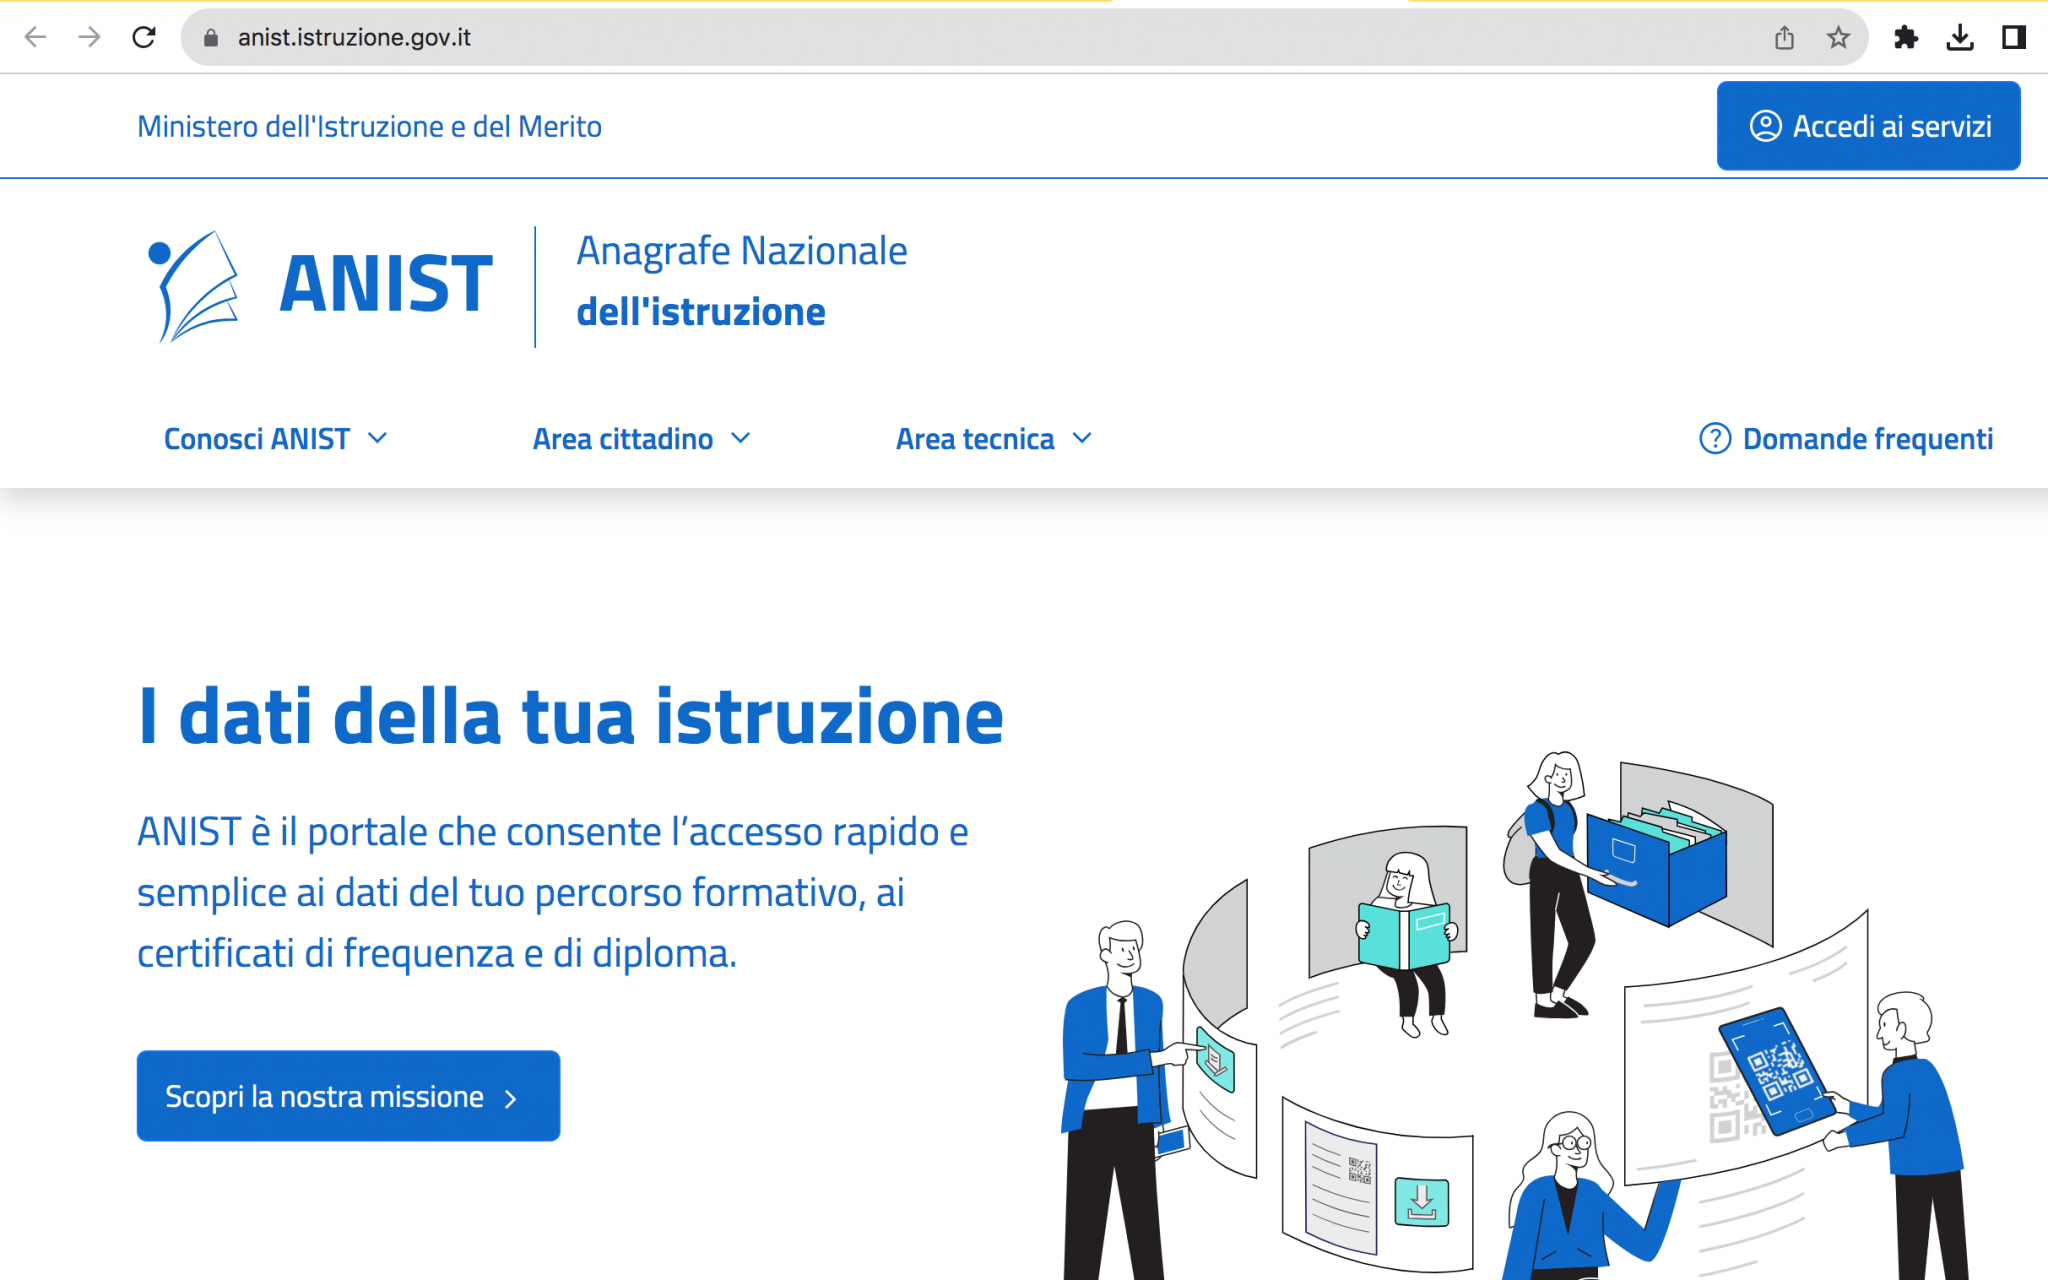Open the Conosci ANIST menu

pyautogui.click(x=276, y=439)
